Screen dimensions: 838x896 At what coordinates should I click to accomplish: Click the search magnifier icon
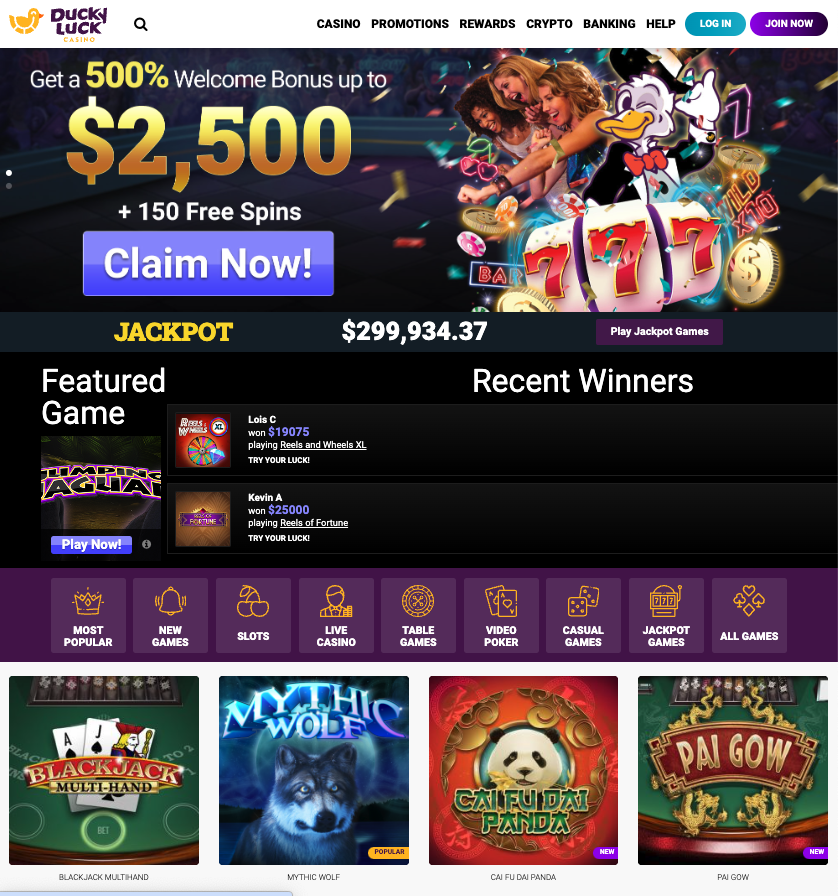(141, 25)
